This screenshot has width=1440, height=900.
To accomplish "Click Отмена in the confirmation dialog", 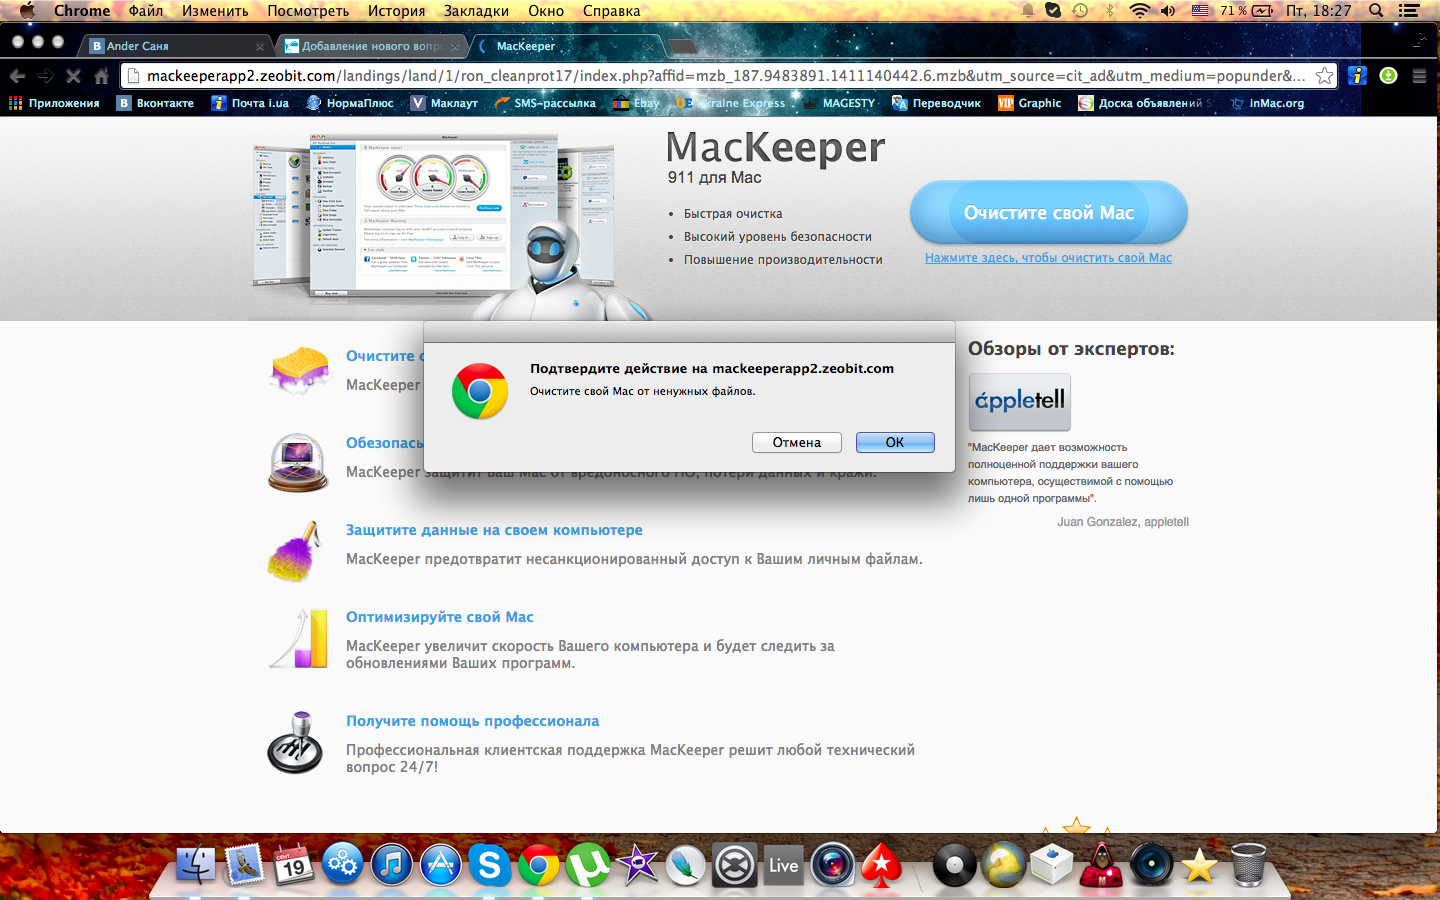I will [797, 442].
